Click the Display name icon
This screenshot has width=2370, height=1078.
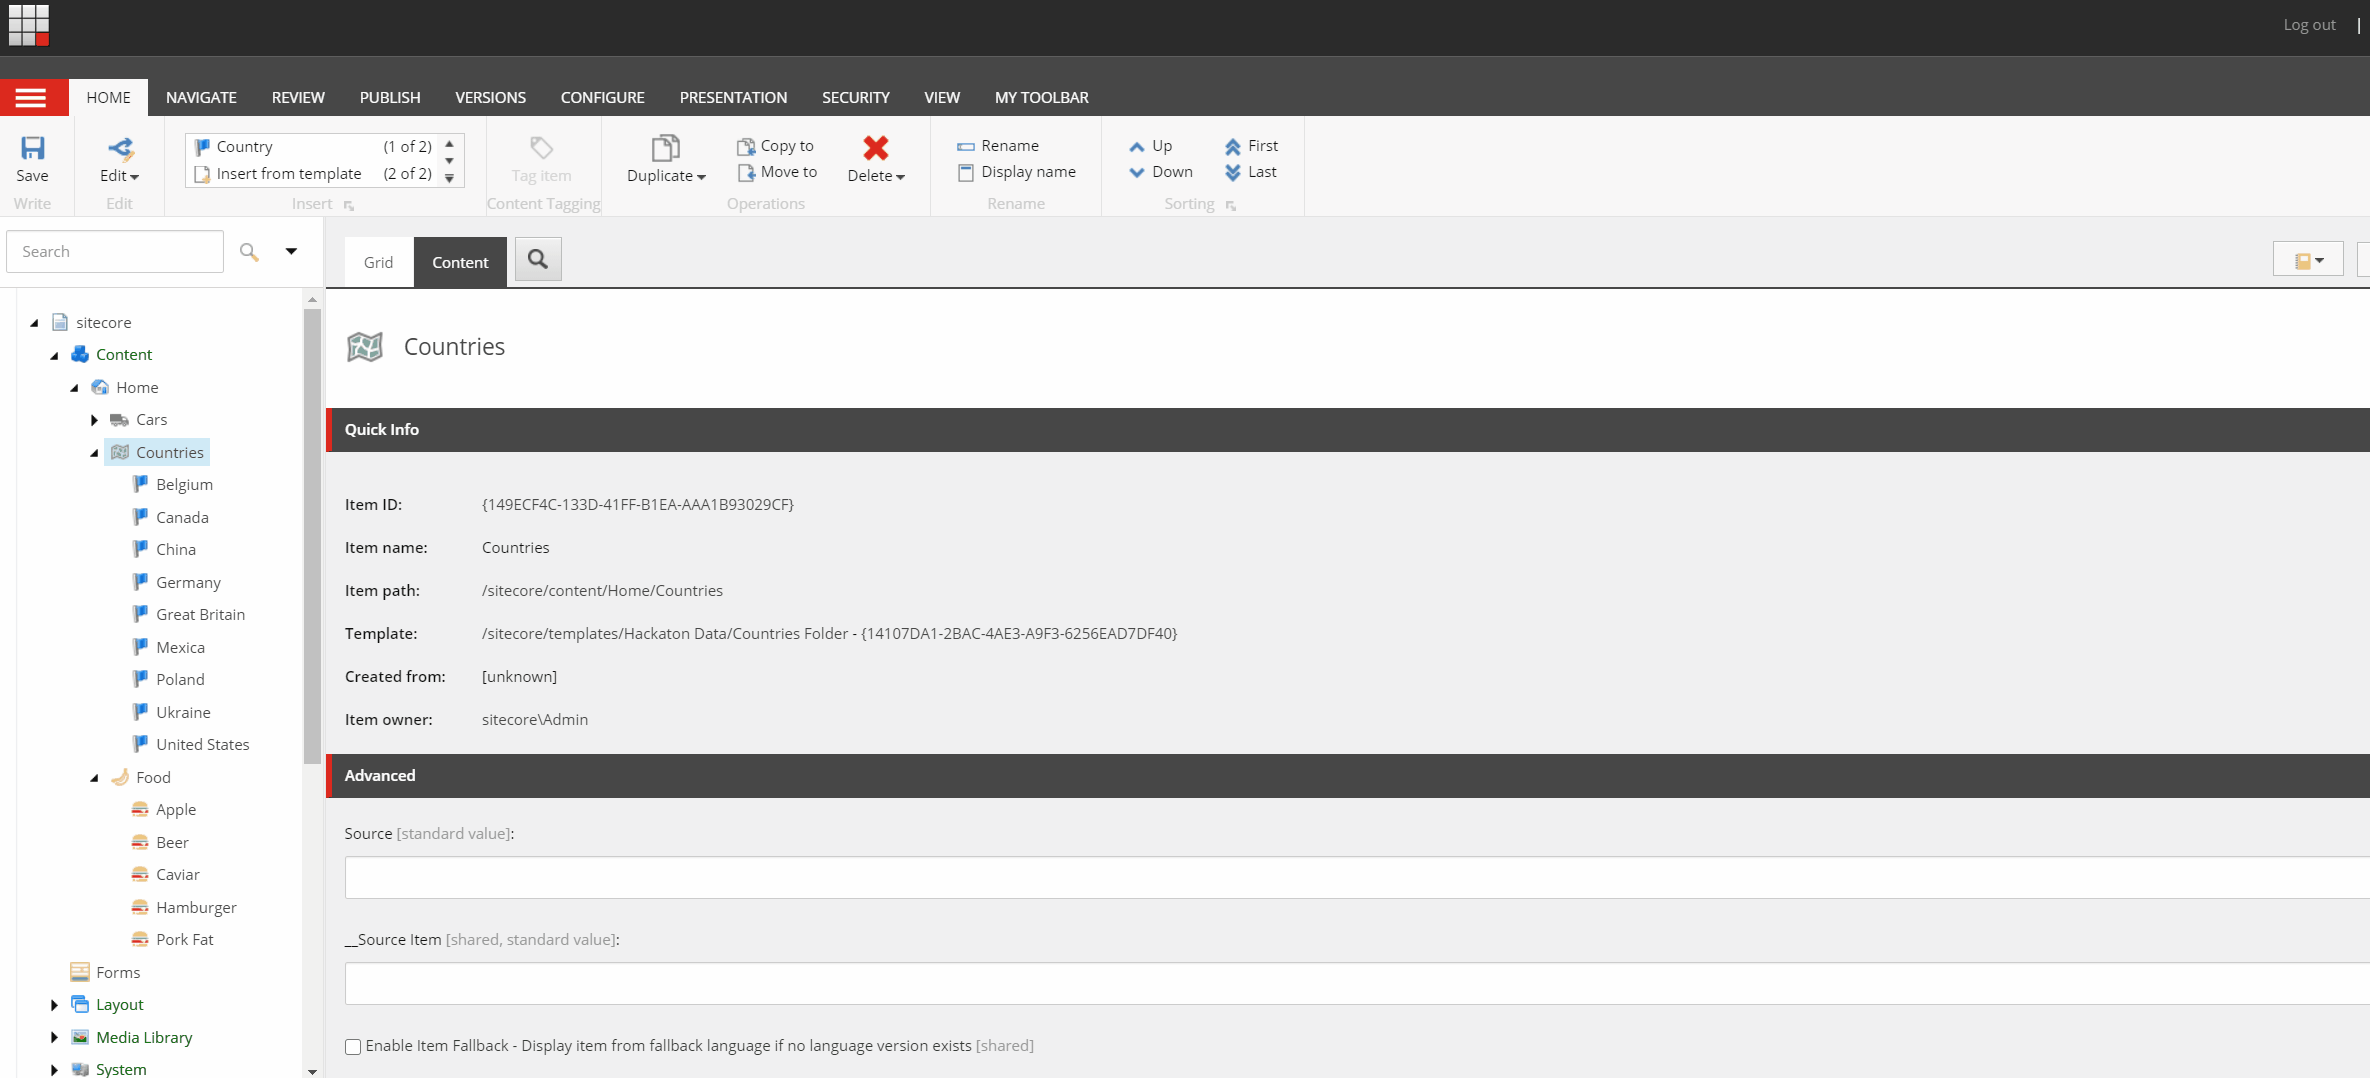(x=966, y=172)
